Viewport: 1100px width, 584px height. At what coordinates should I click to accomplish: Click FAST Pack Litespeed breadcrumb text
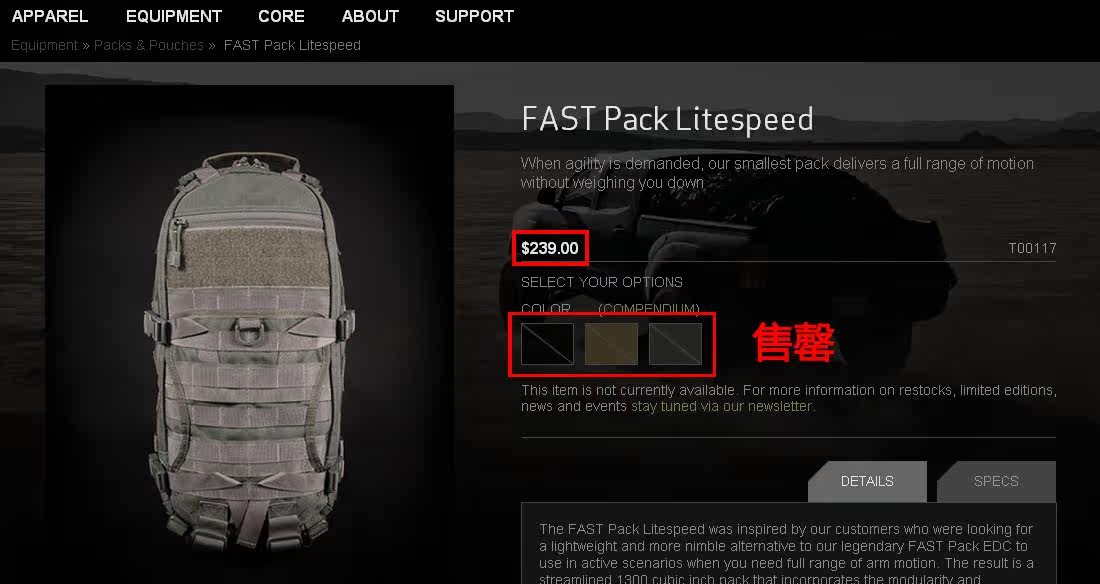click(292, 46)
